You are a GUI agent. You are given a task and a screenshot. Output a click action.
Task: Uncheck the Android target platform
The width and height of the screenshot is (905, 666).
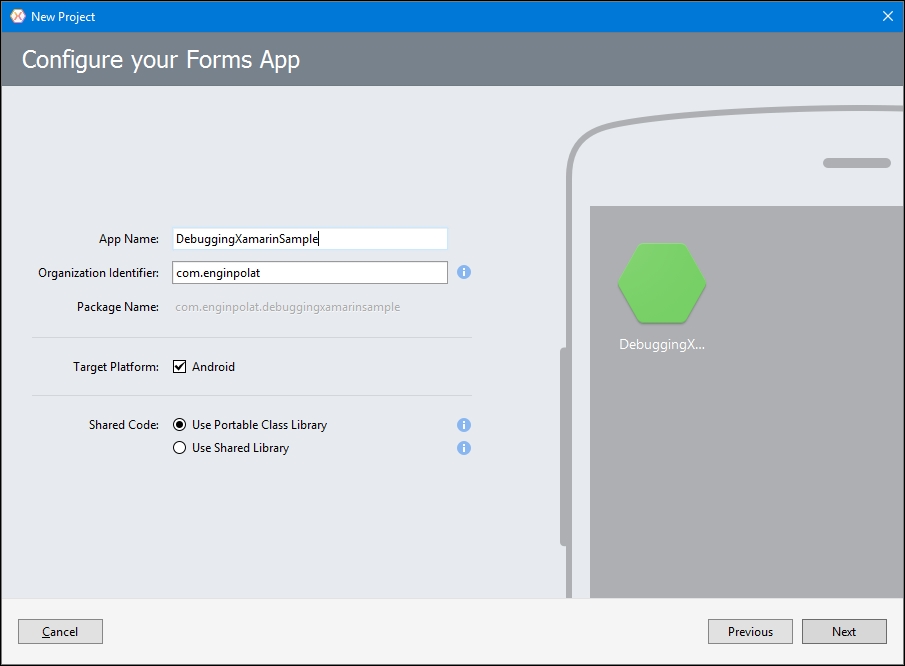point(179,366)
